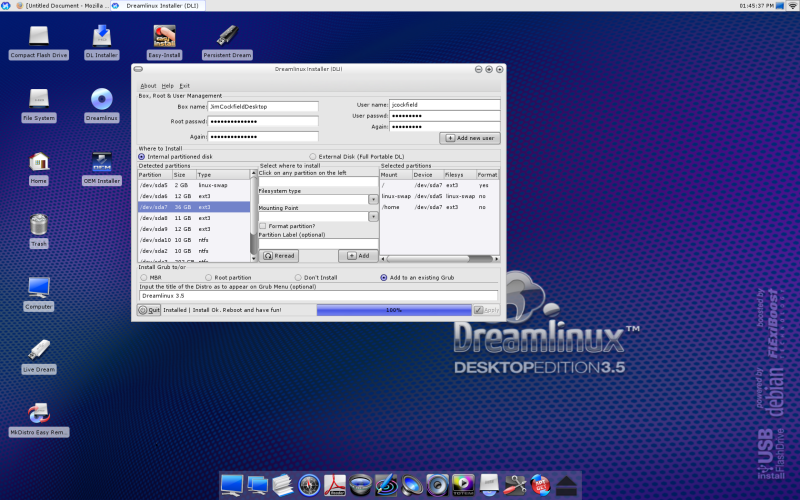
Task: Open MkDistro Easy Remaster icon
Action: (39, 414)
